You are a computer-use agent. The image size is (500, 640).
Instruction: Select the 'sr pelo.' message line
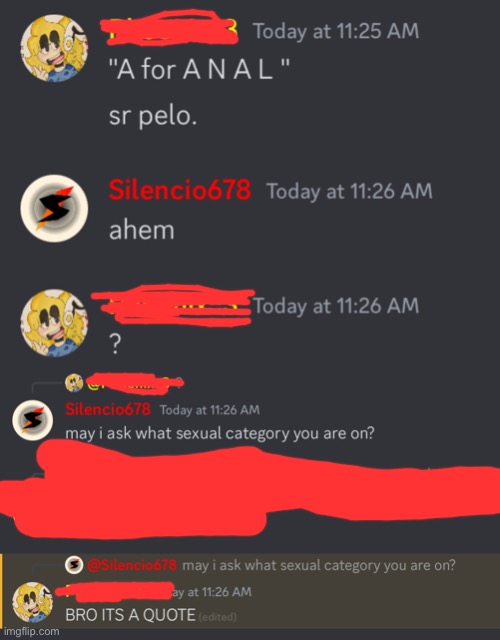pyautogui.click(x=153, y=116)
